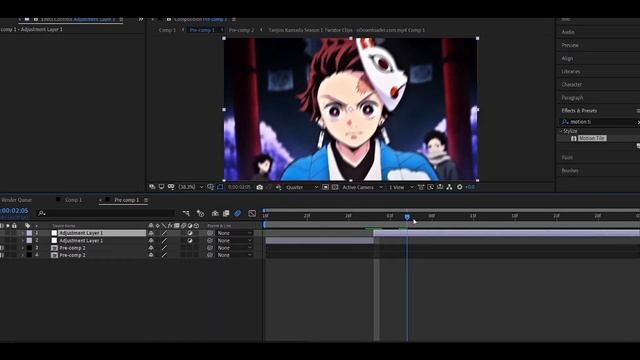Select the Pre-comp 2 layer in row 4
Image resolution: width=640 pixels, height=360 pixels.
pyautogui.click(x=72, y=255)
